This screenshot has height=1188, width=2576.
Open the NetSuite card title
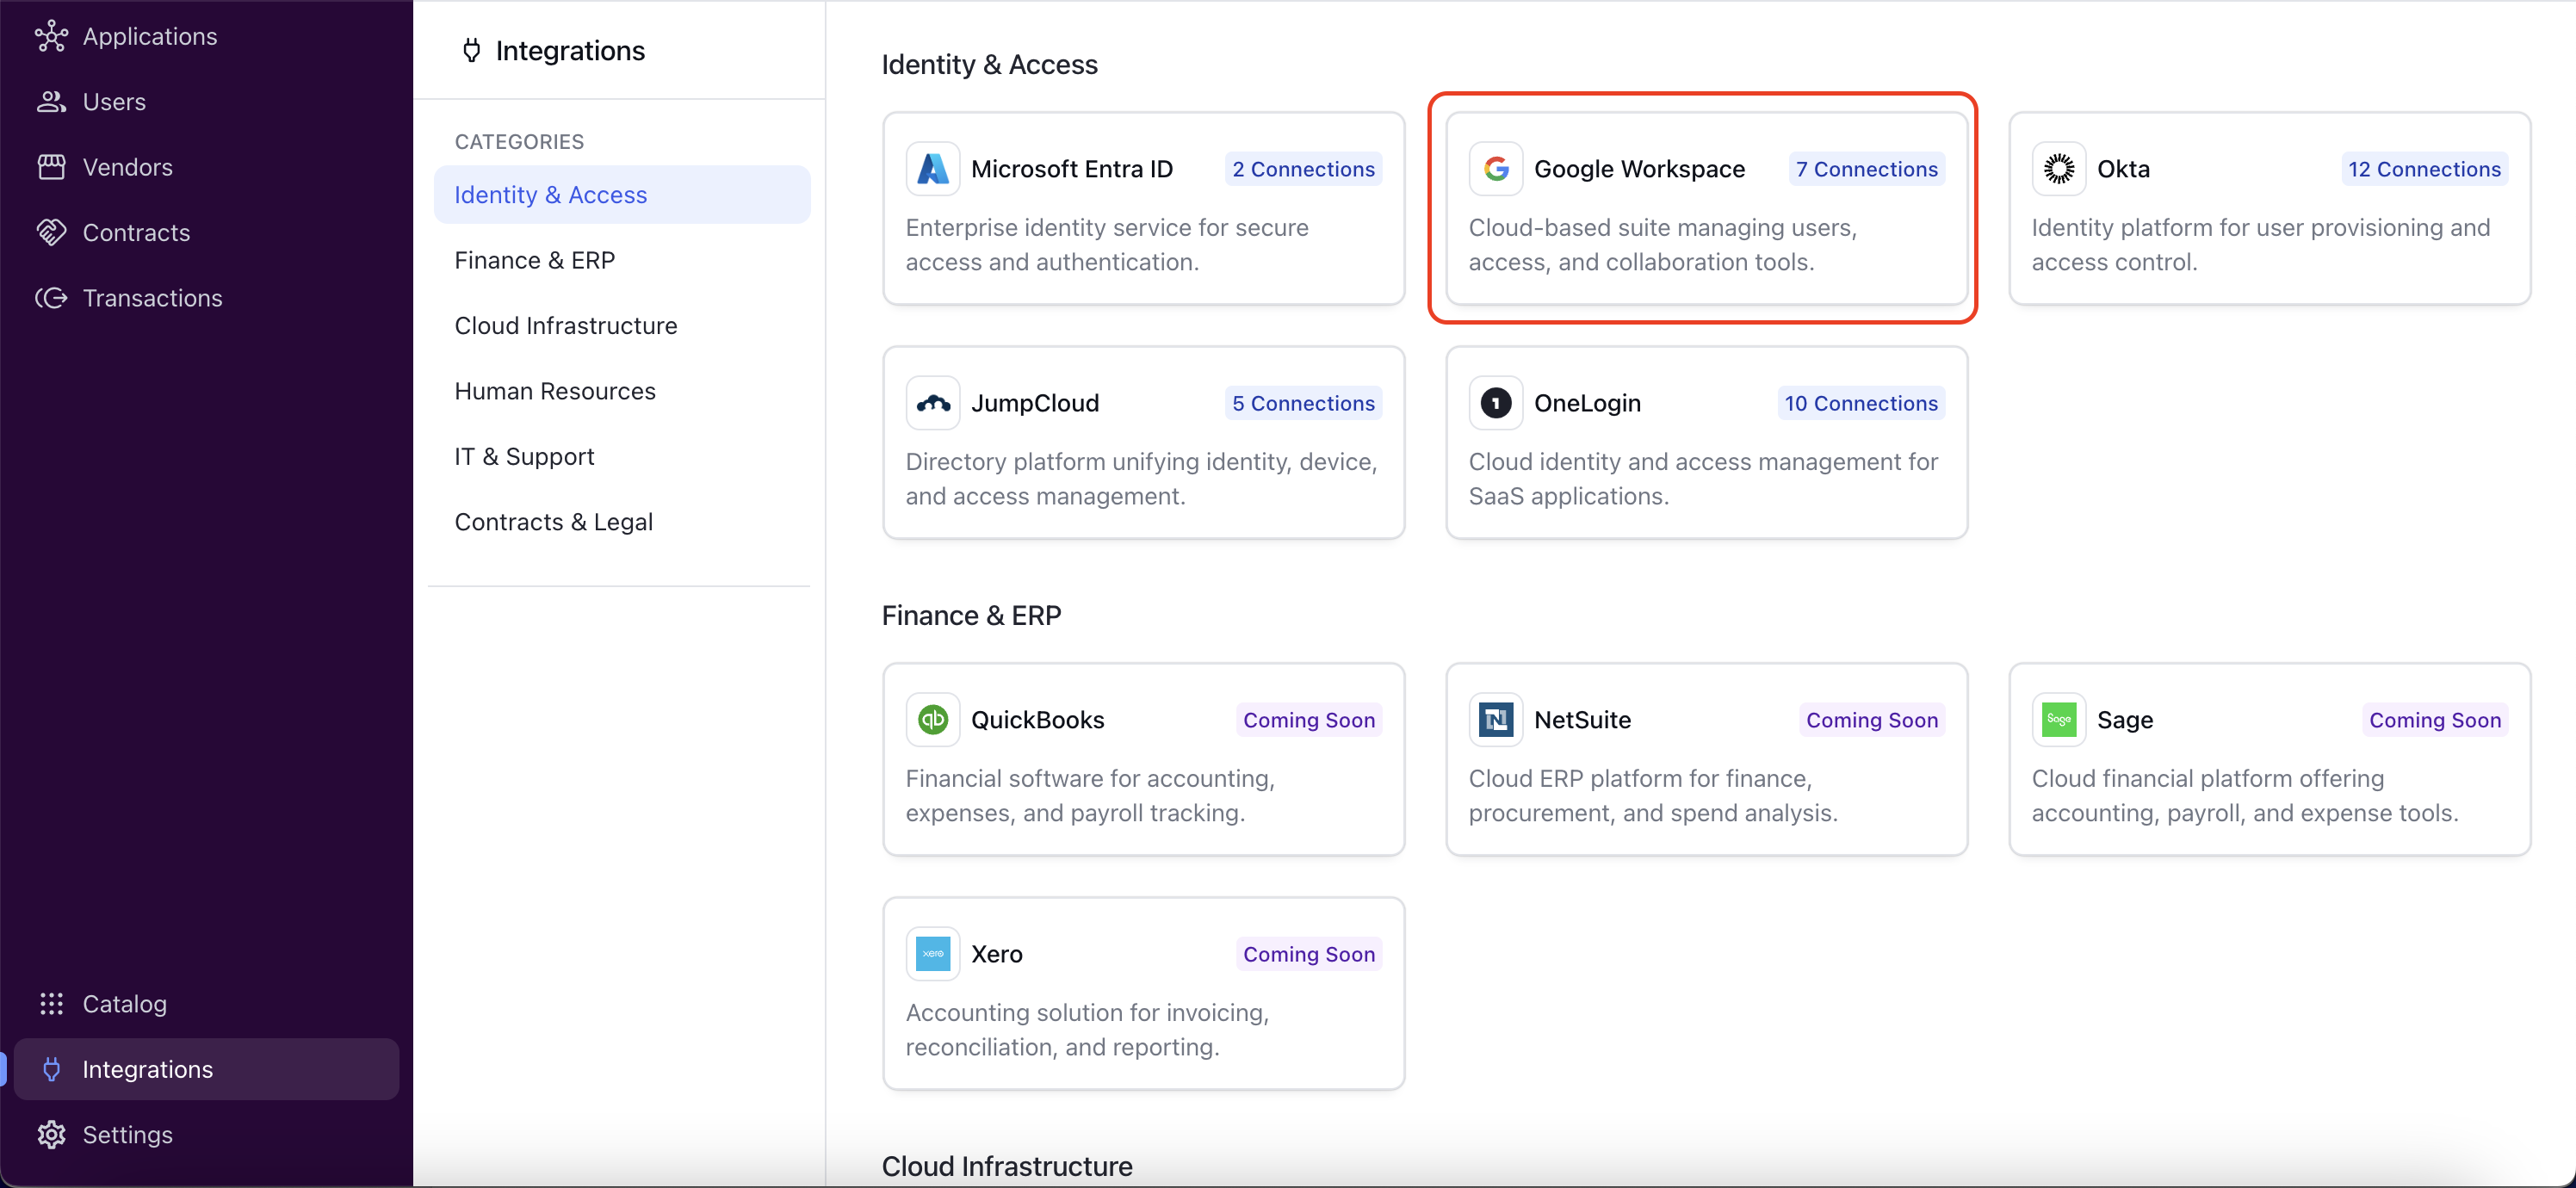pos(1582,720)
